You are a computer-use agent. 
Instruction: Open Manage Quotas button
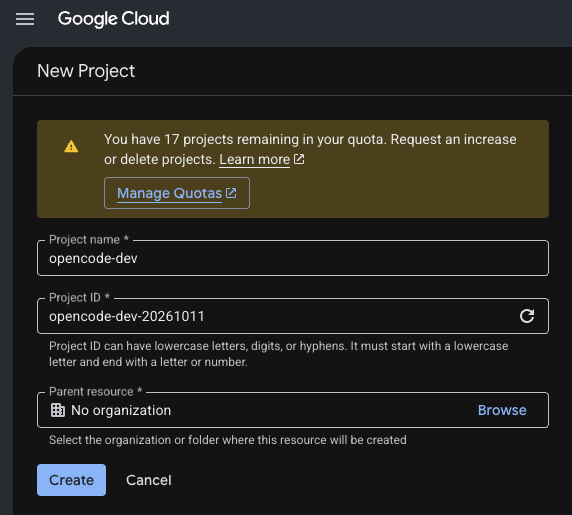(177, 193)
